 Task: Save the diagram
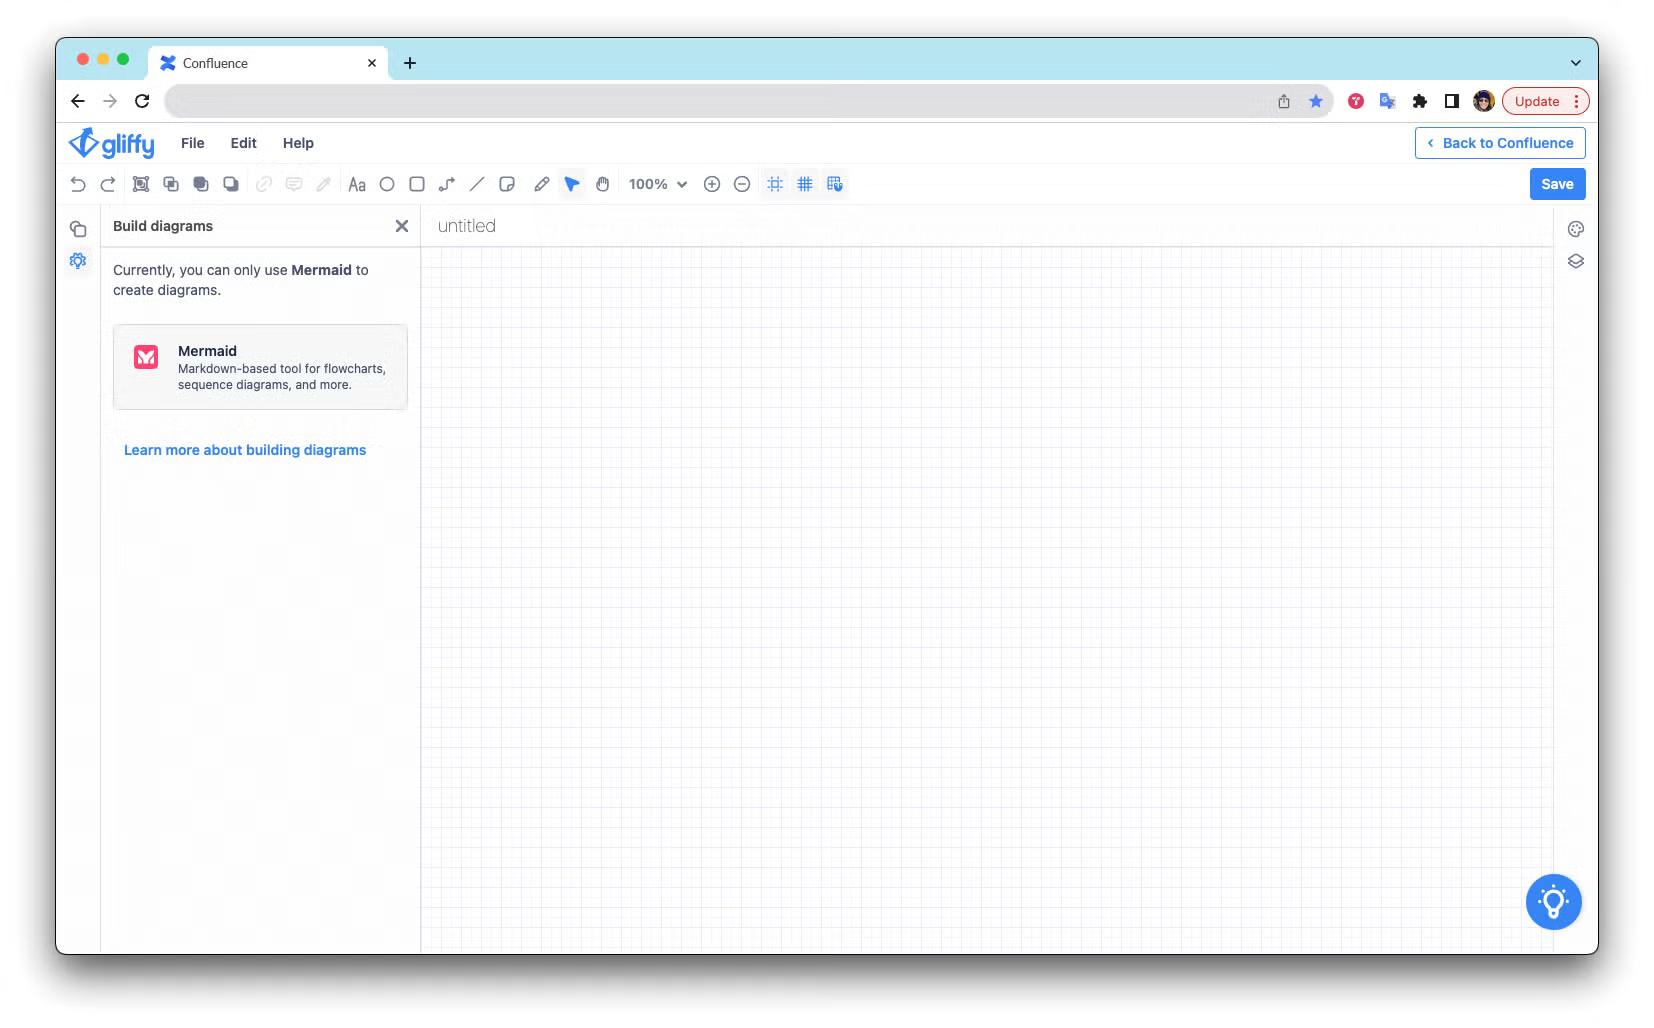click(1558, 184)
